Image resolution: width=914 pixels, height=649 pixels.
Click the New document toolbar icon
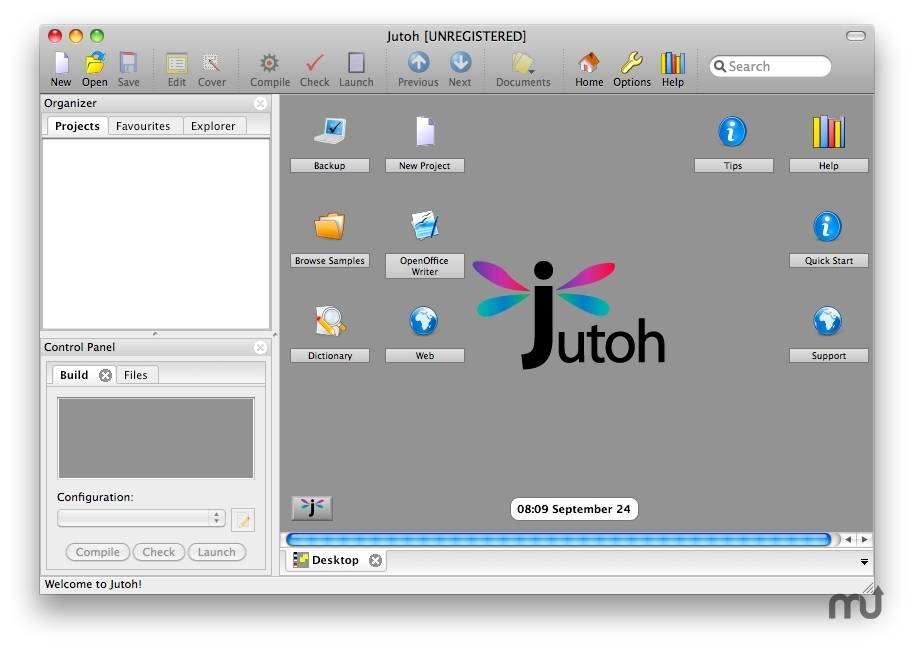pos(61,63)
